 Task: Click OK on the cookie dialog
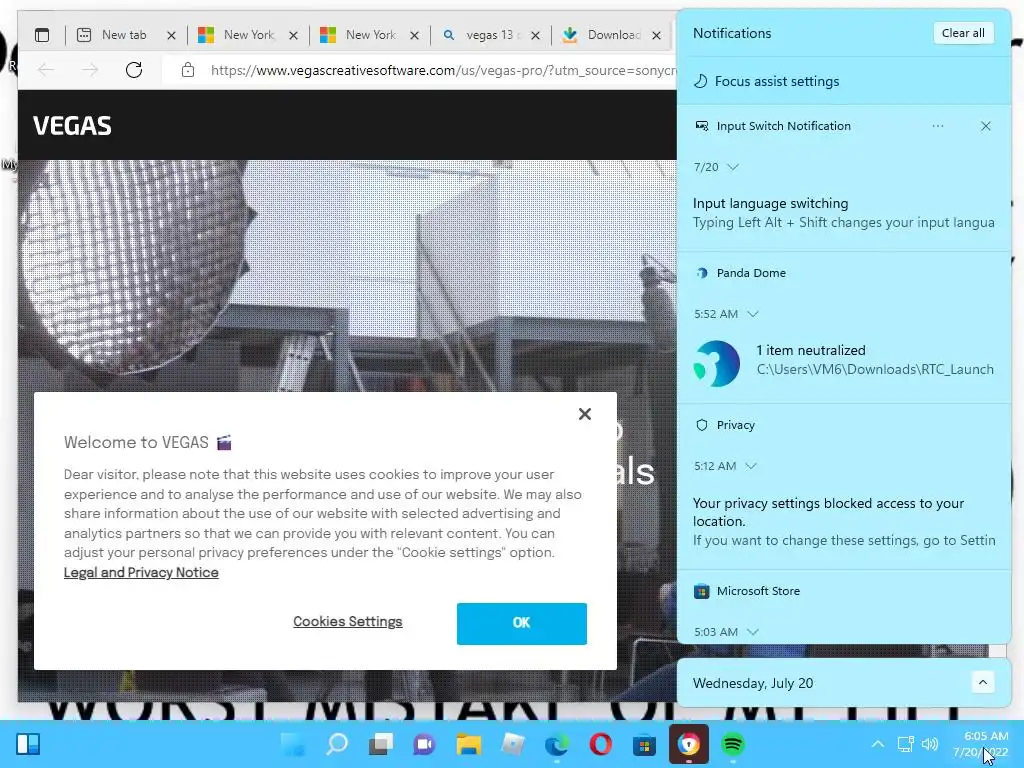coord(521,623)
